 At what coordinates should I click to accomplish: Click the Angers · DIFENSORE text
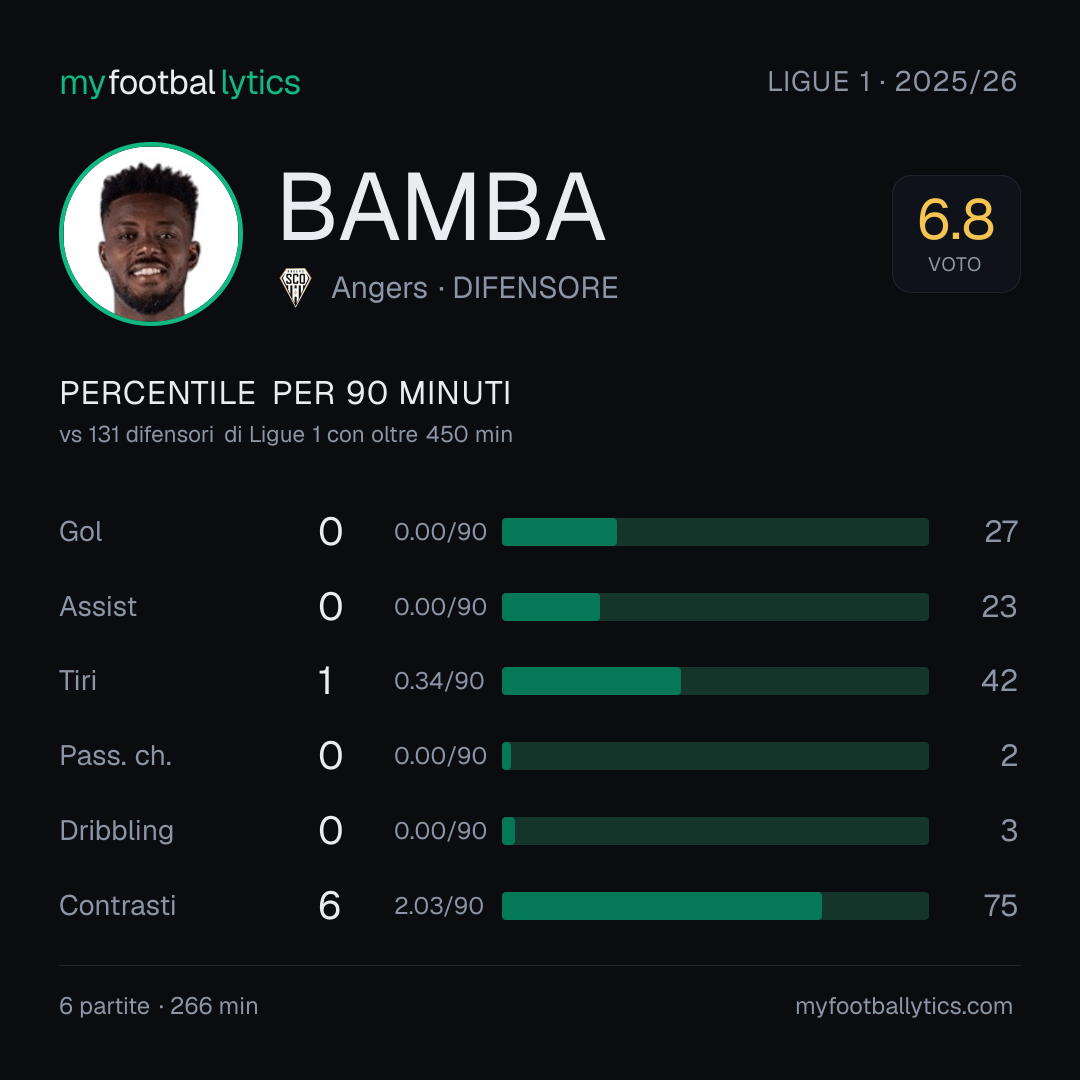tap(475, 288)
